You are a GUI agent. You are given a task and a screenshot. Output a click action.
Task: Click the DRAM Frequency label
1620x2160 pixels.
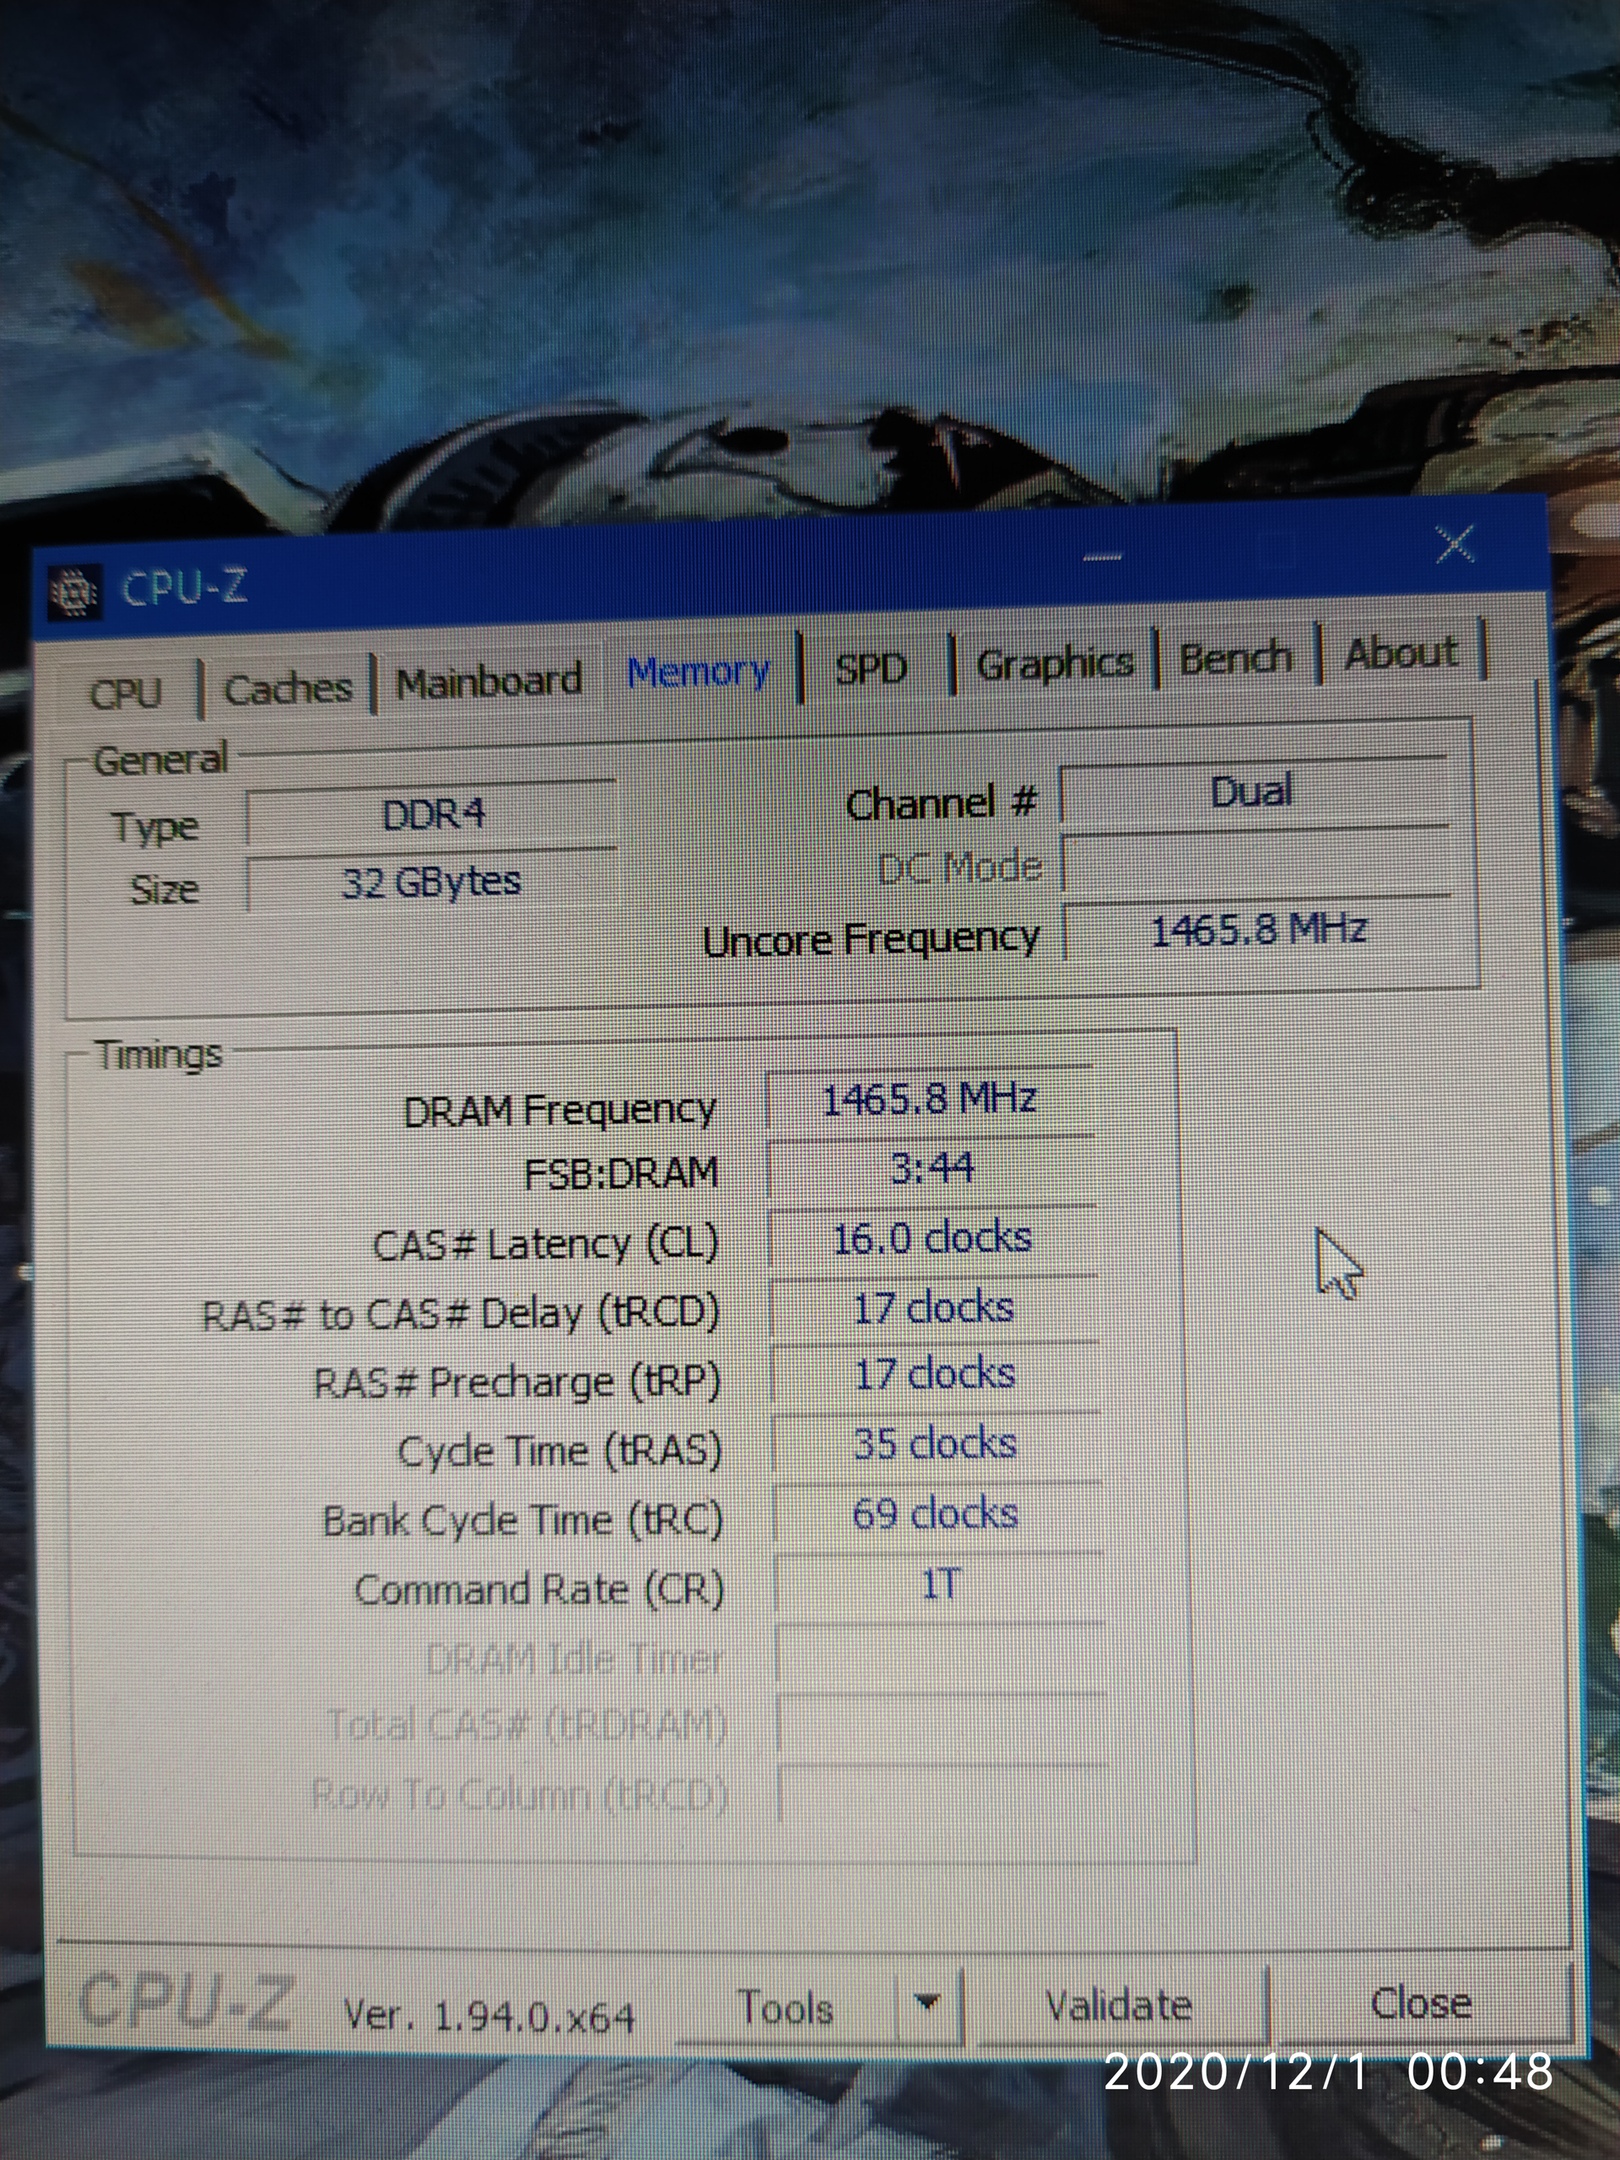click(x=560, y=1111)
